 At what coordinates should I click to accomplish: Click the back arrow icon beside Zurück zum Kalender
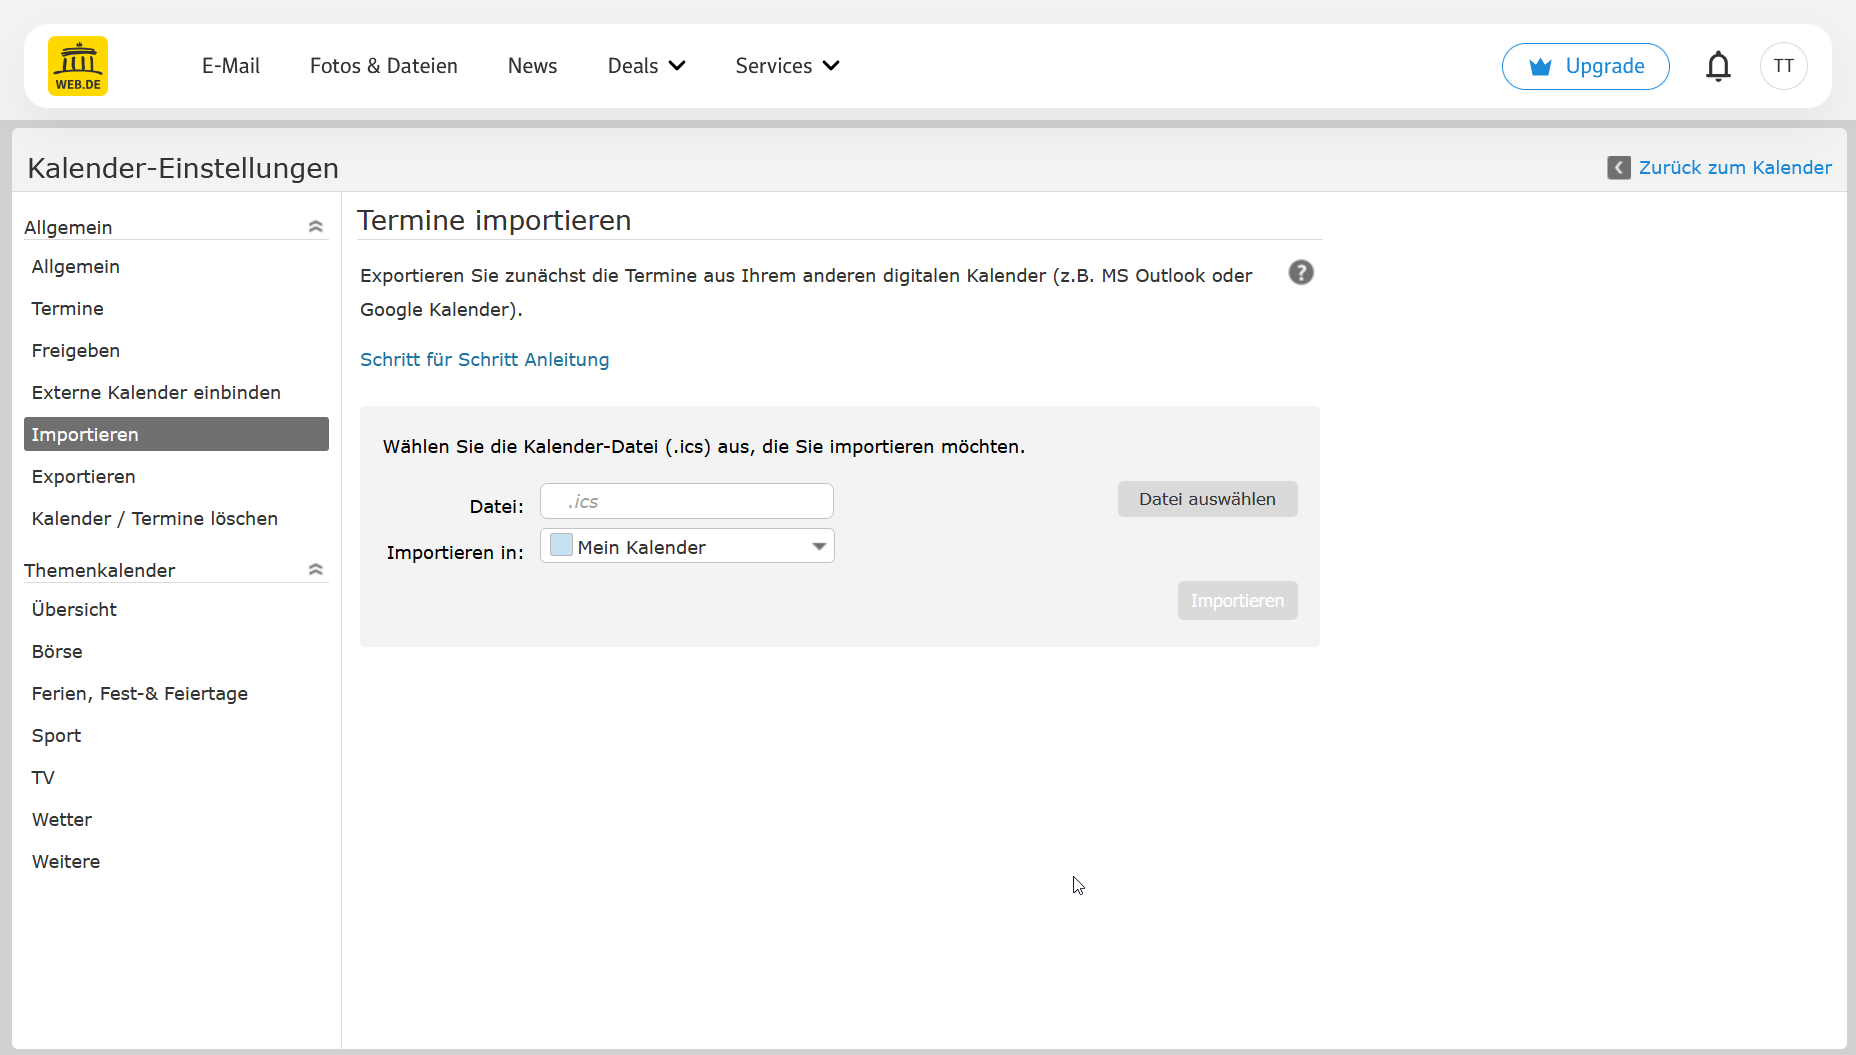click(1618, 168)
